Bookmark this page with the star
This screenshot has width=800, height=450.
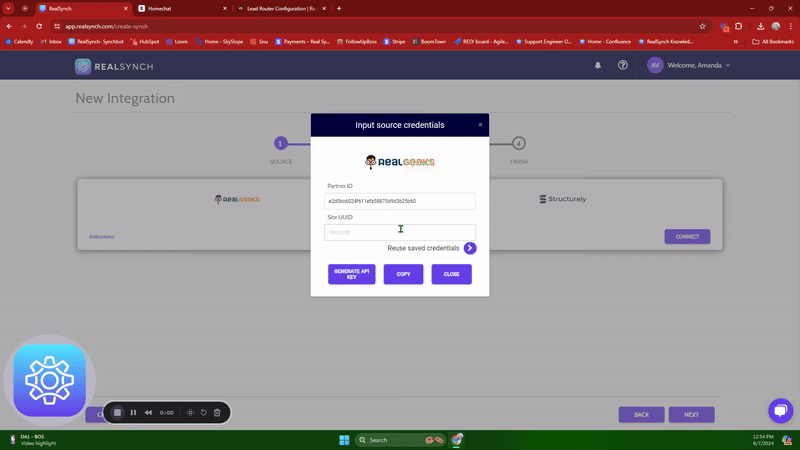(x=702, y=26)
